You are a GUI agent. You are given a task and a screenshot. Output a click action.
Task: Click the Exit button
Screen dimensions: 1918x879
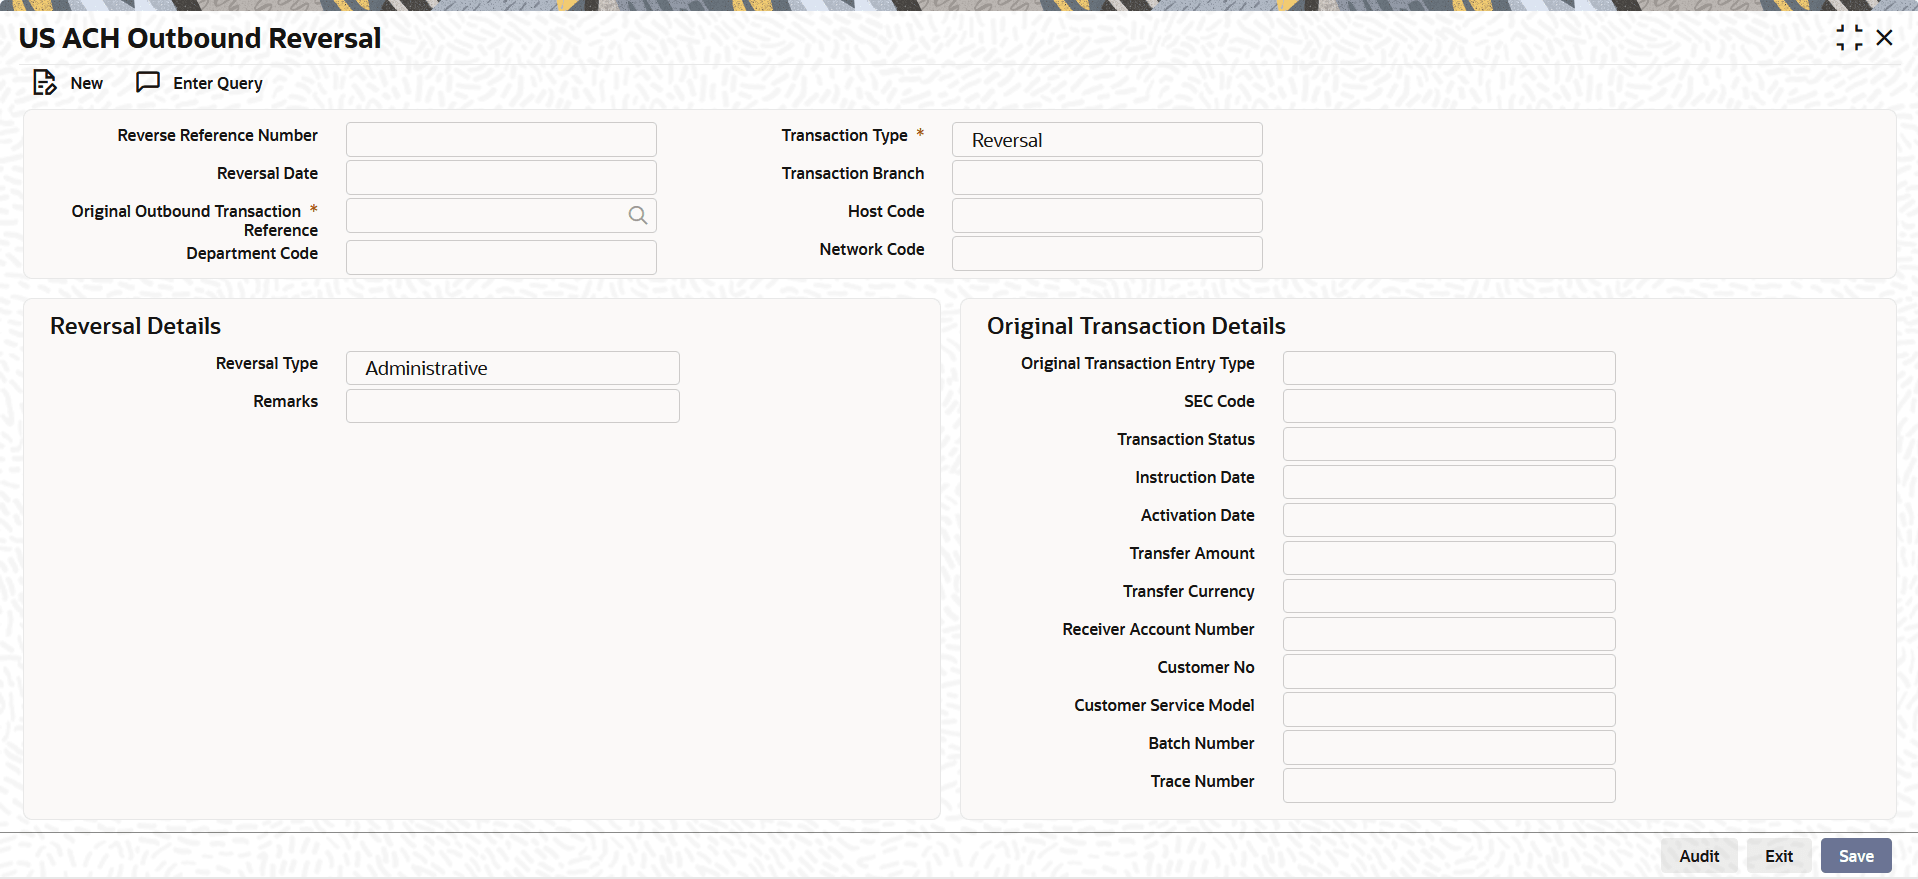pyautogui.click(x=1779, y=856)
